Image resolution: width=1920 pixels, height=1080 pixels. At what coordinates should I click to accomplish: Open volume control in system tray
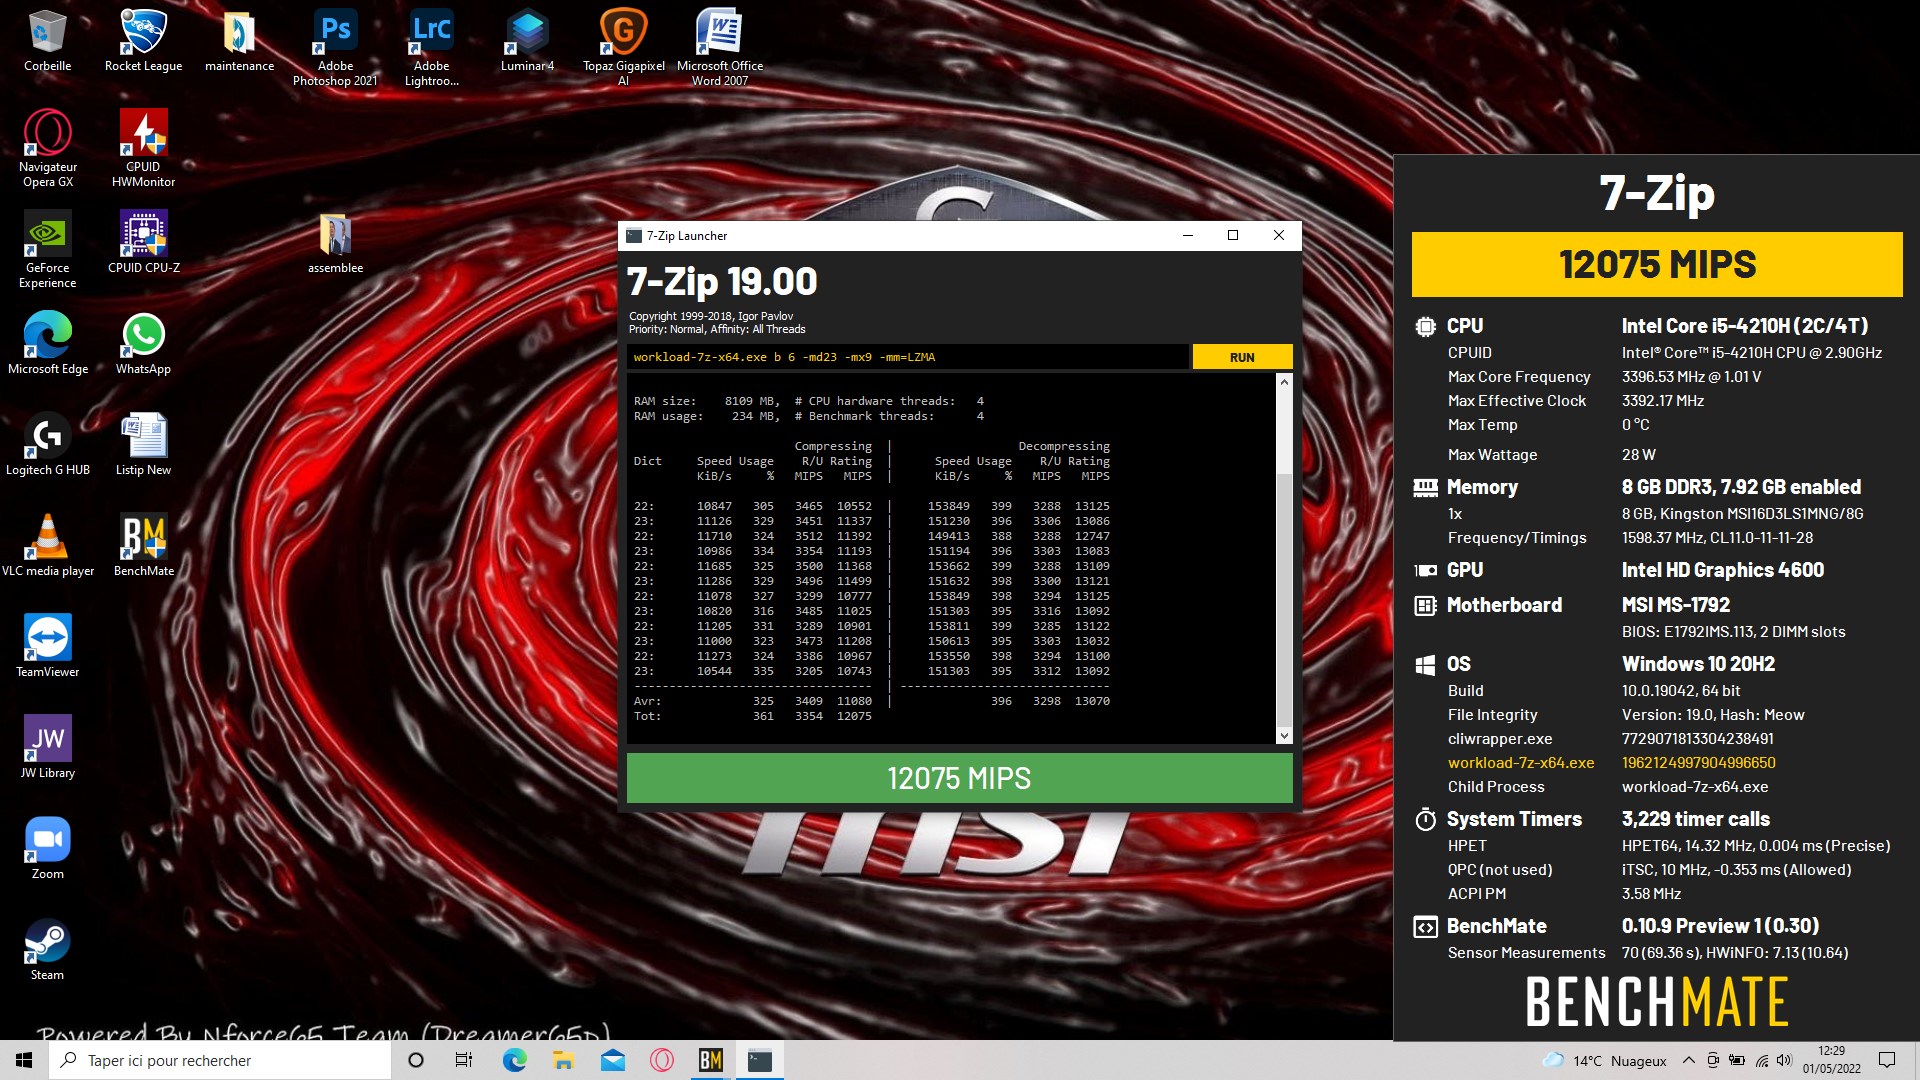tap(1785, 1060)
